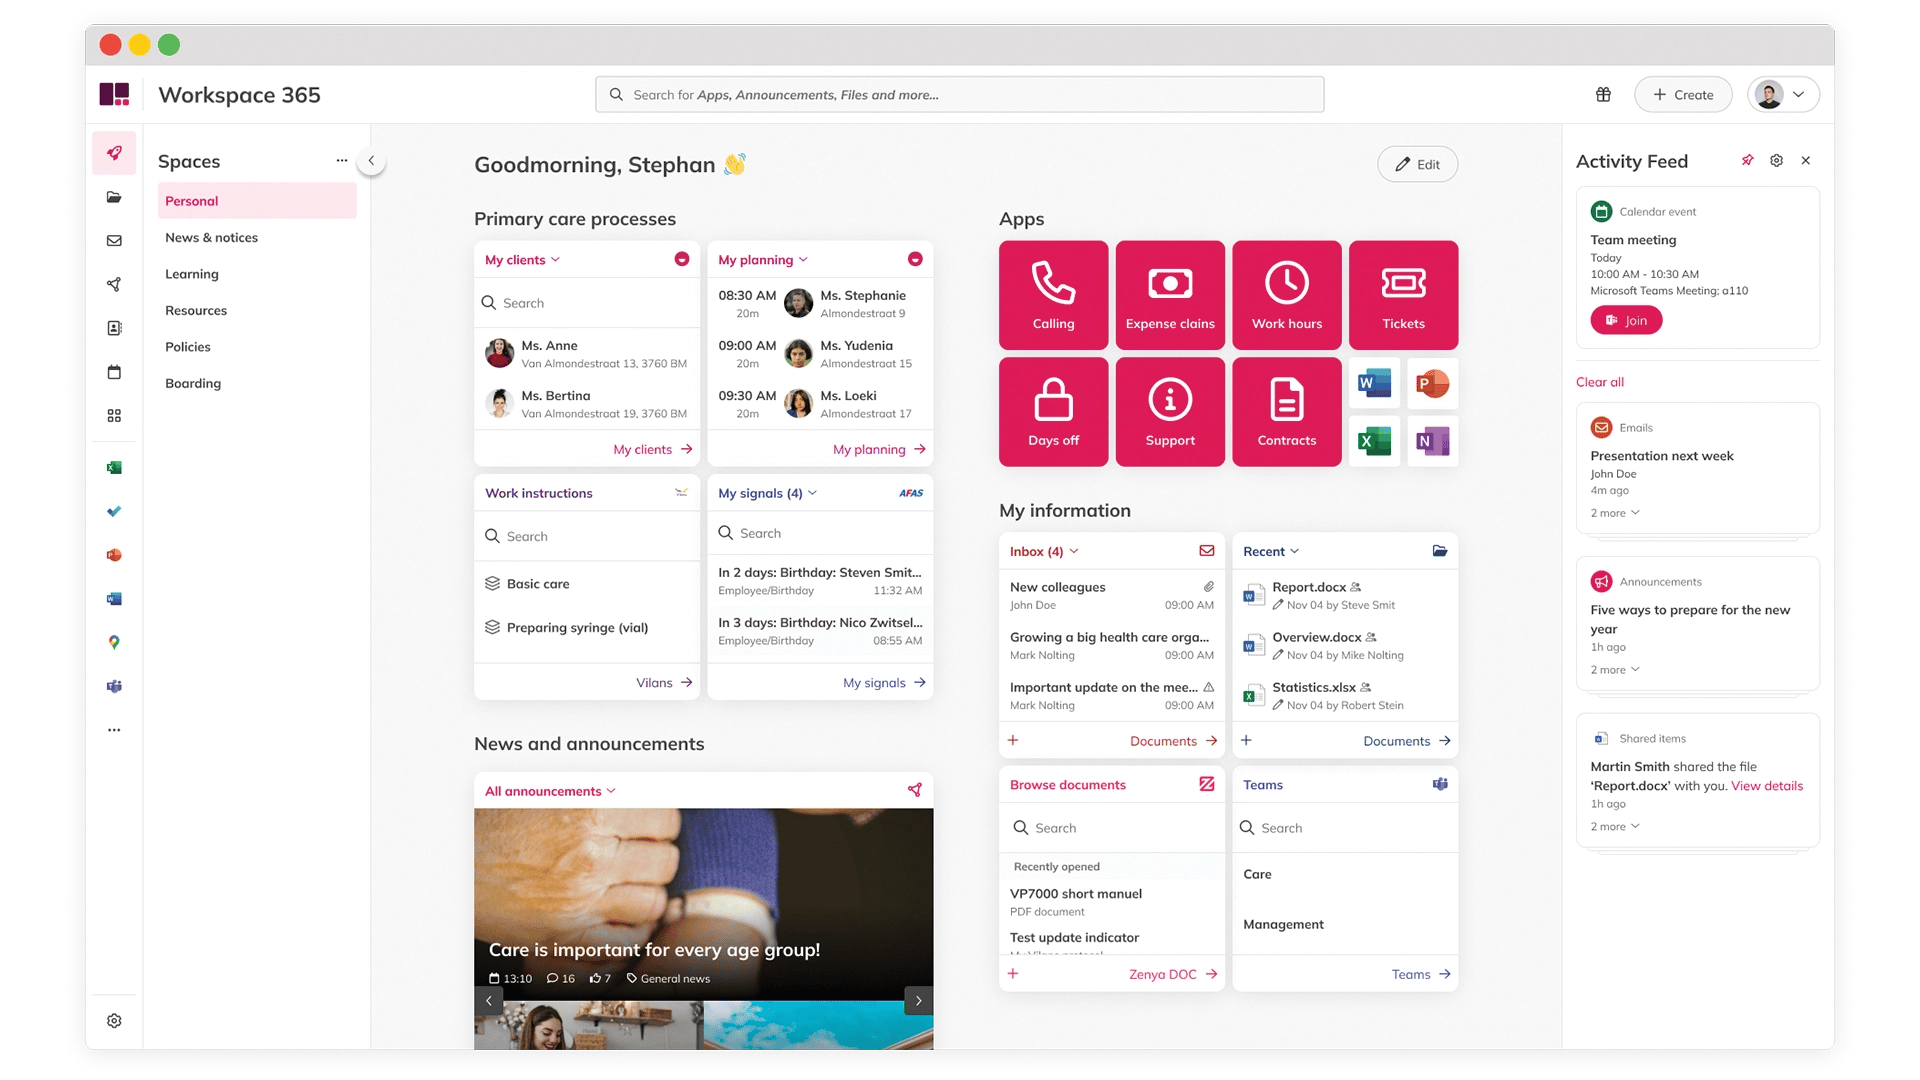Click the calendar icon in left sidebar
Image resolution: width=1920 pixels, height=1080 pixels.
pyautogui.click(x=114, y=372)
